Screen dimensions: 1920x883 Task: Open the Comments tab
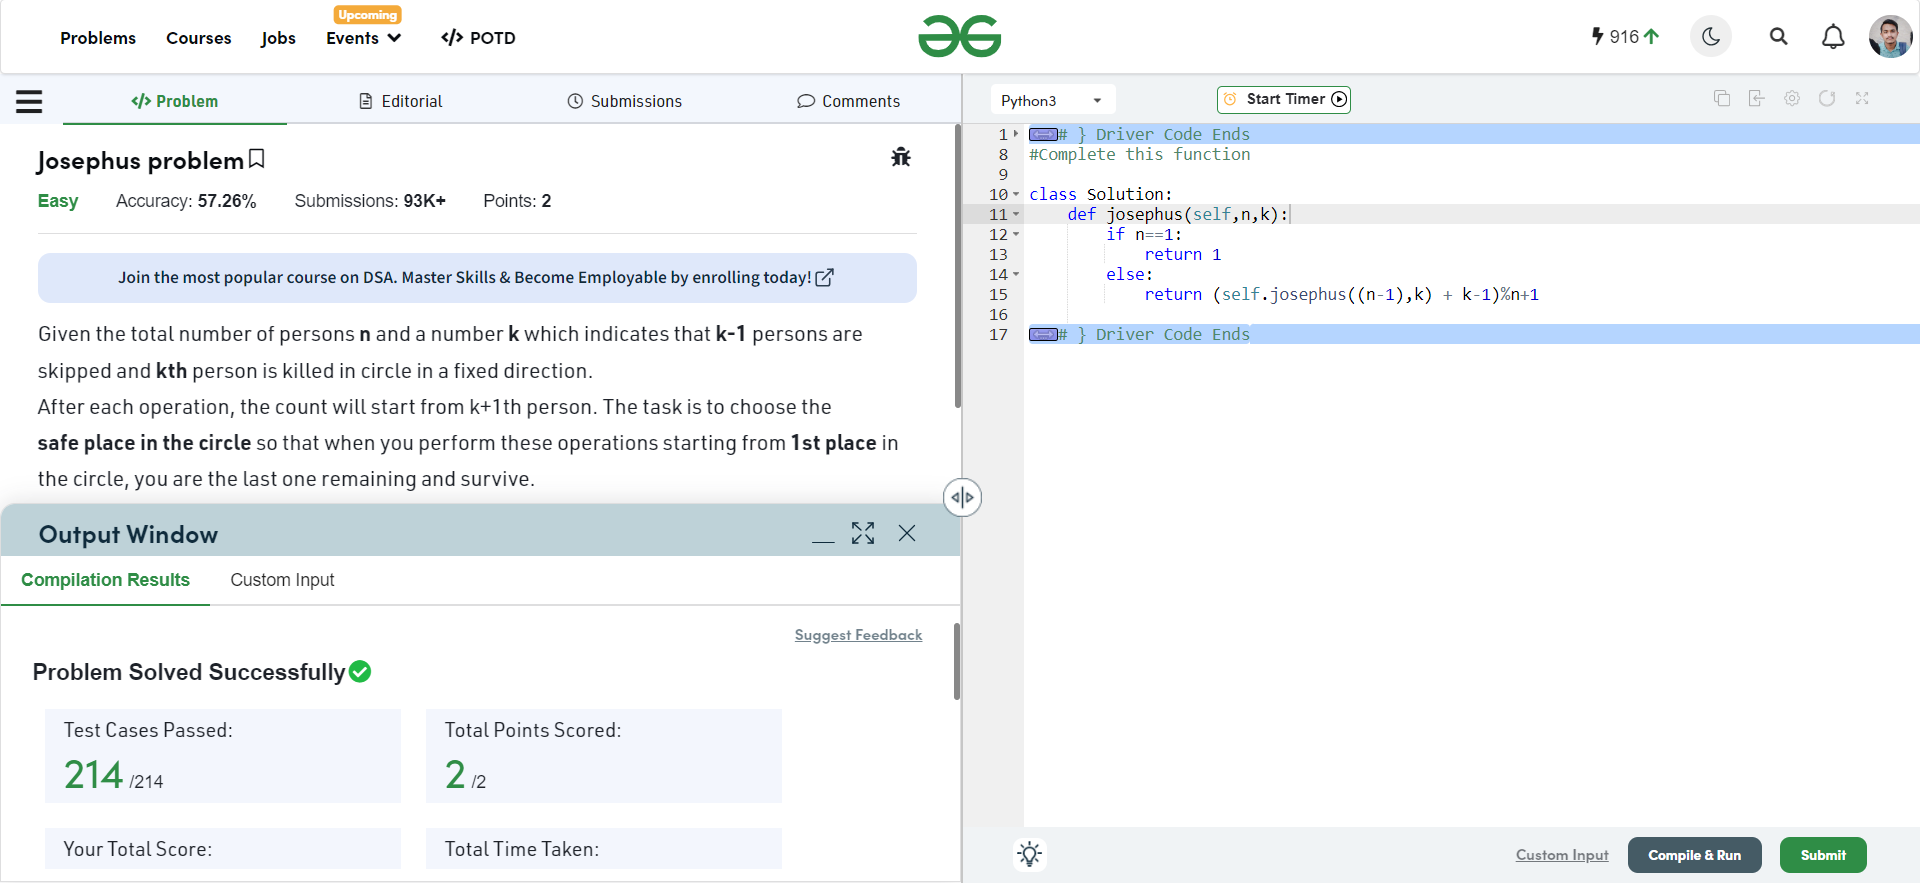pyautogui.click(x=849, y=101)
